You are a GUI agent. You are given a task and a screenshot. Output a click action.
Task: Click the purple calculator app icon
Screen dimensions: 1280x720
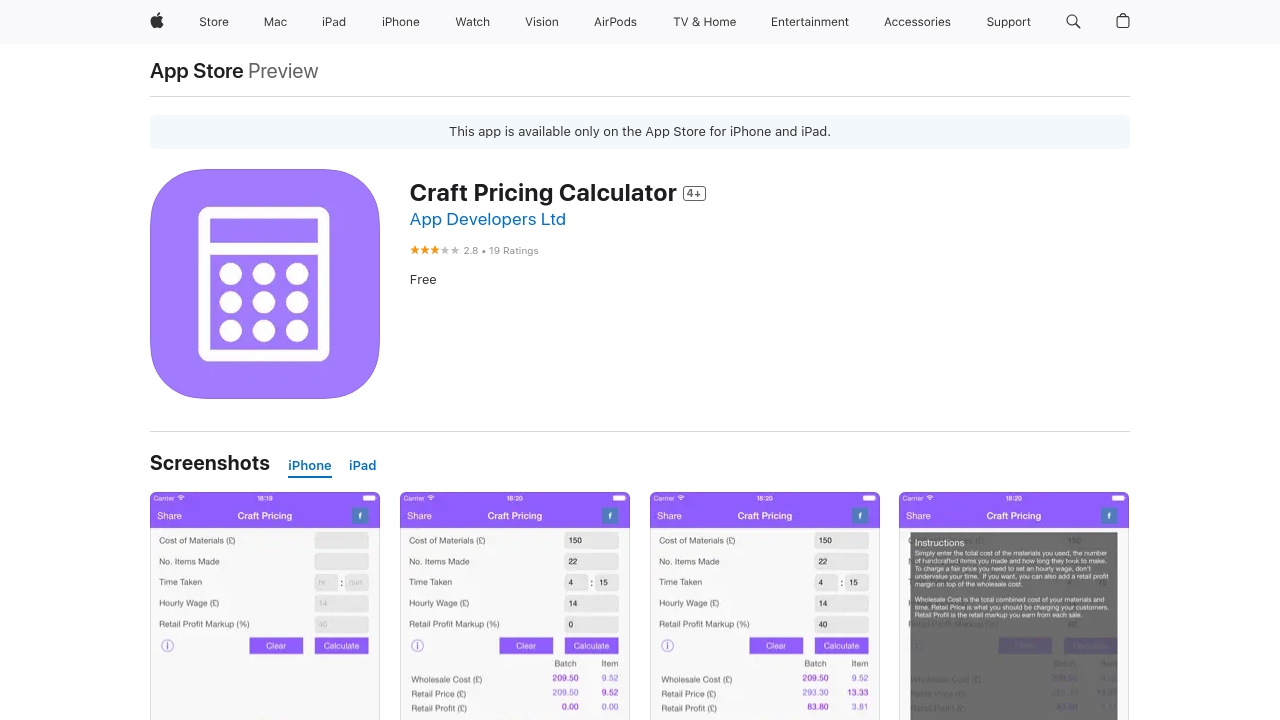coord(265,284)
